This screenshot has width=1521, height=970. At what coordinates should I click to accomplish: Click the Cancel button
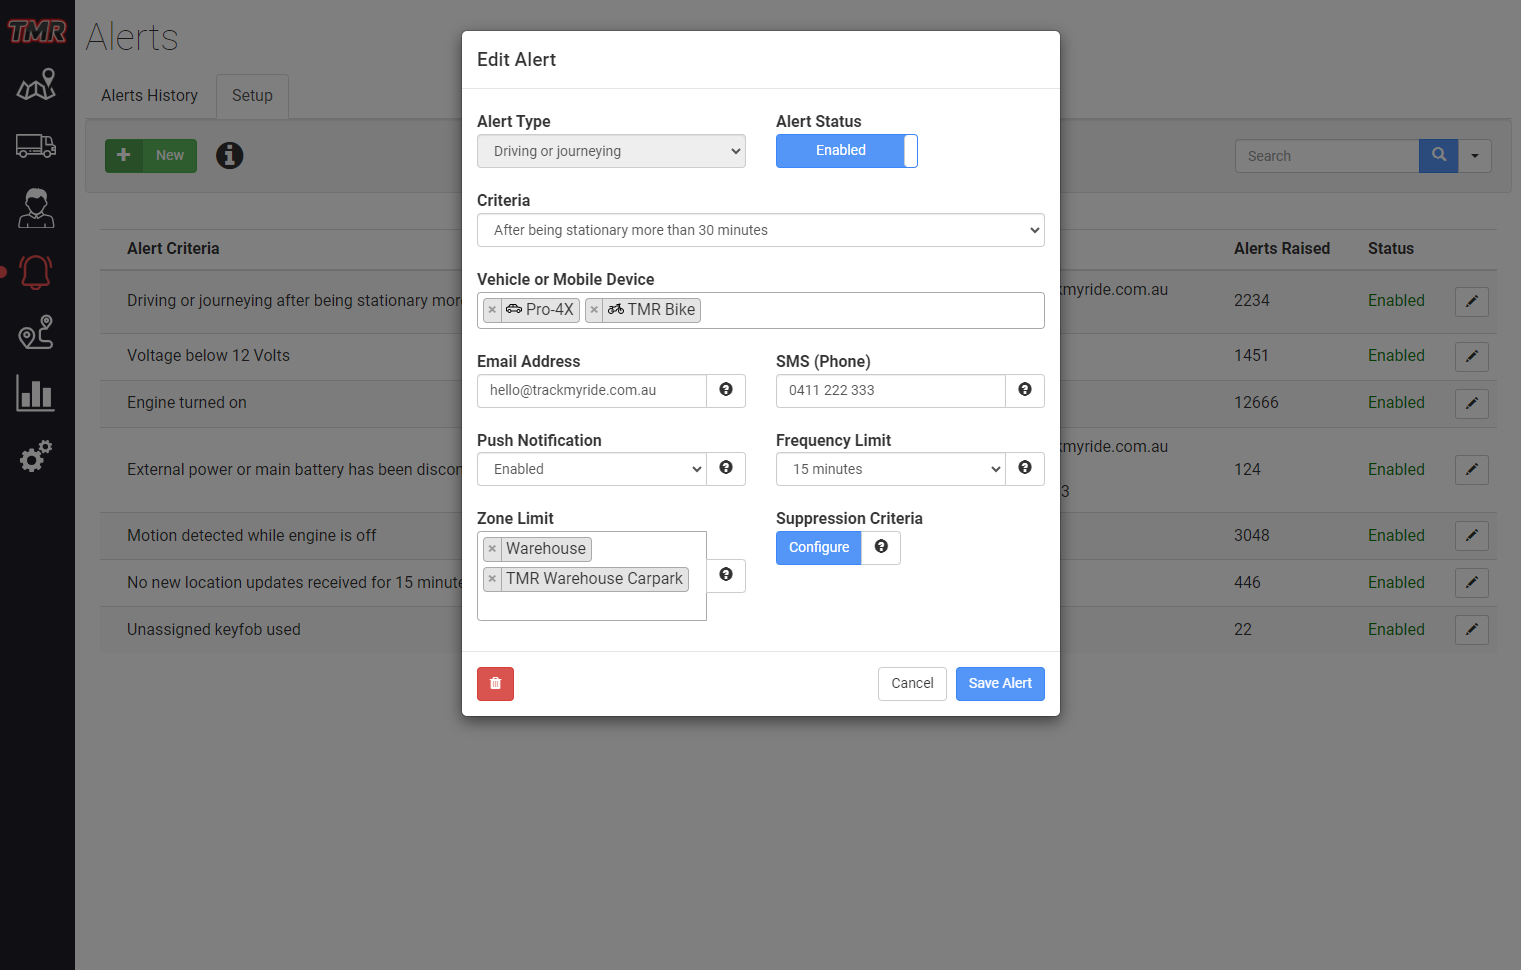[x=912, y=684]
